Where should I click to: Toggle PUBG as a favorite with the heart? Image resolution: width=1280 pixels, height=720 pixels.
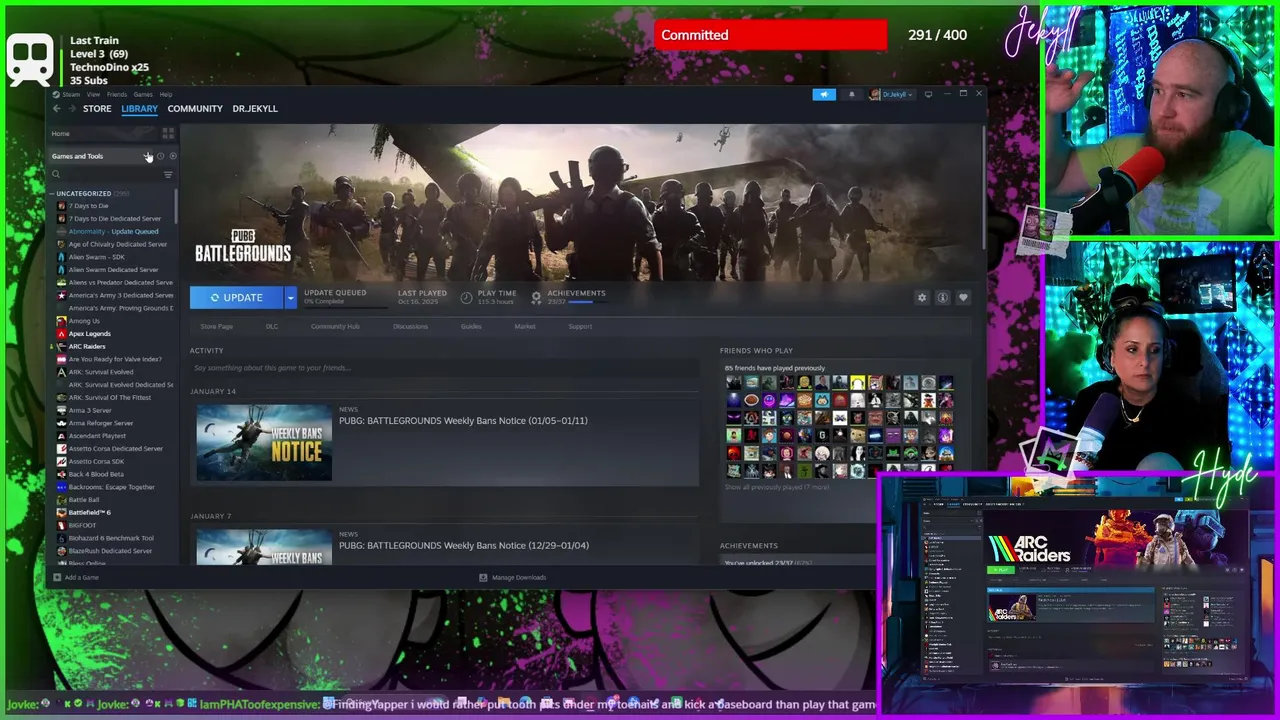coord(963,297)
